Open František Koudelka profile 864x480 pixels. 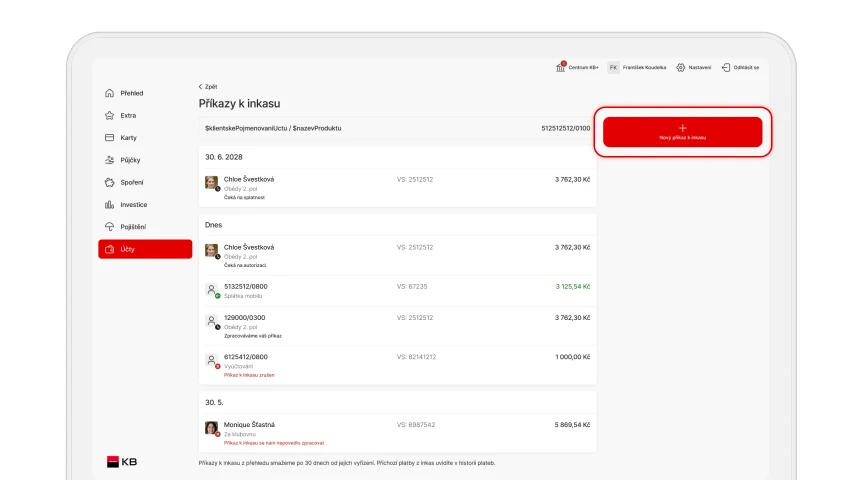(637, 67)
